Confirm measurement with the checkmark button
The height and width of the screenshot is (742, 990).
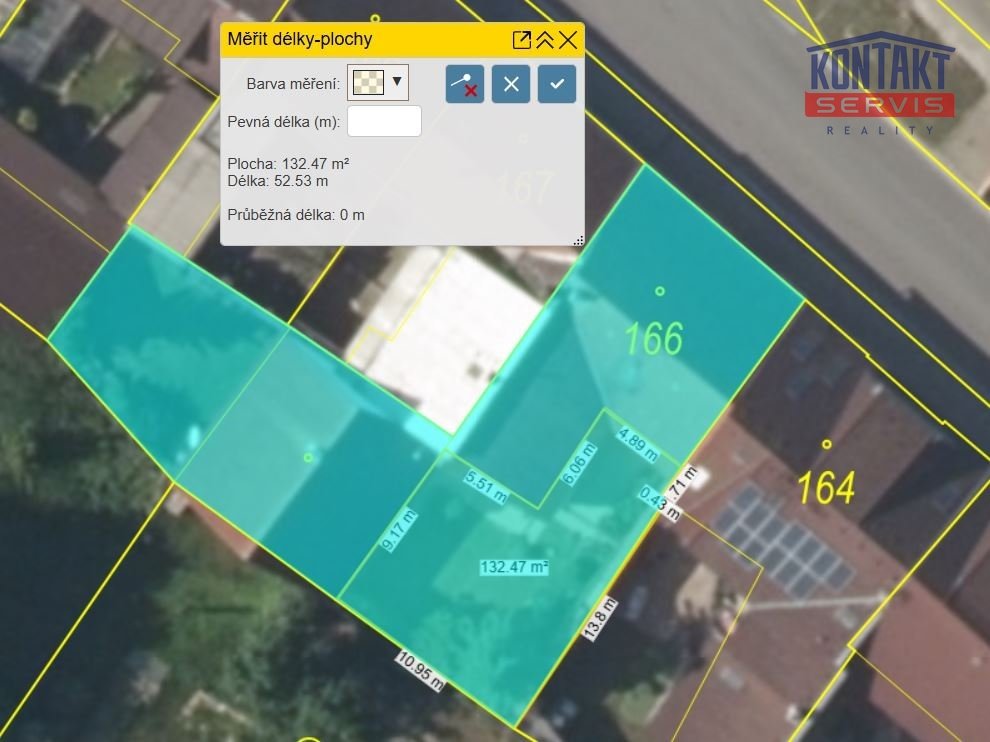click(557, 84)
